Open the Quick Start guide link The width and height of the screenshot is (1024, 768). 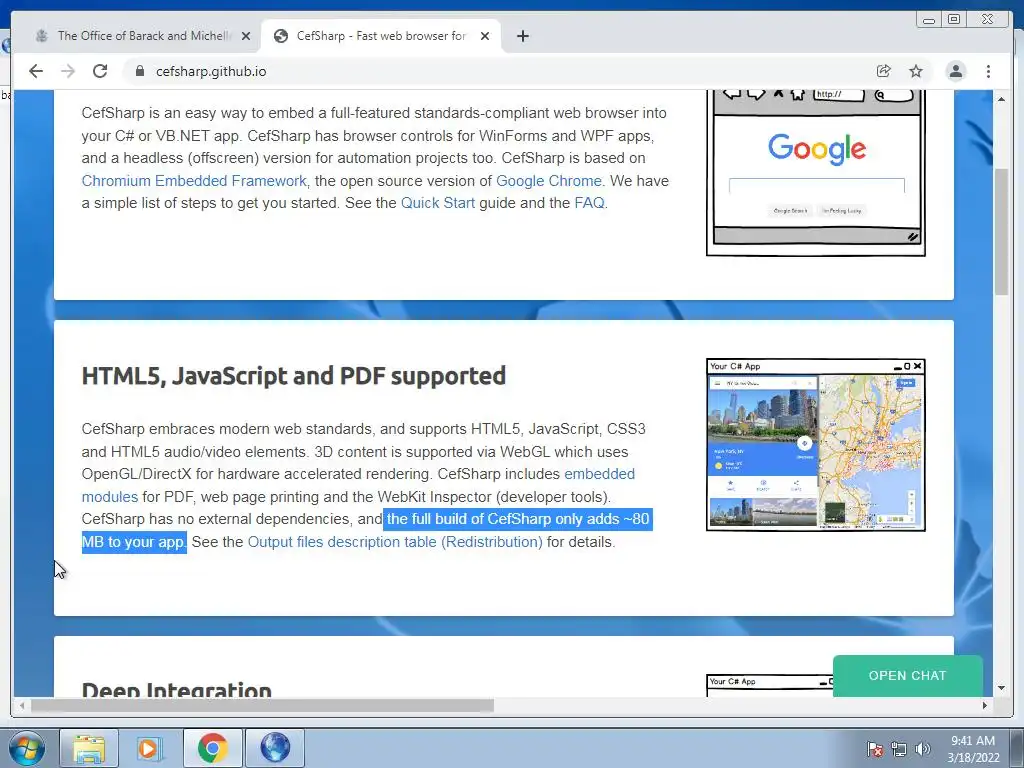[x=438, y=203]
